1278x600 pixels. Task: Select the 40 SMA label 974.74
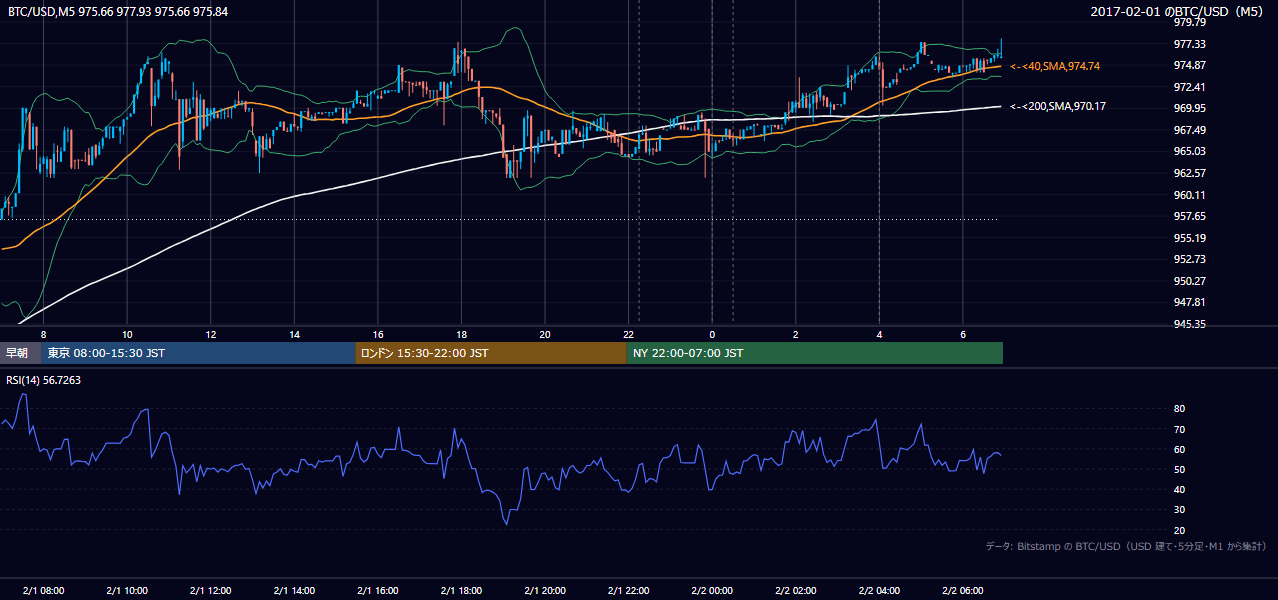pyautogui.click(x=1055, y=66)
